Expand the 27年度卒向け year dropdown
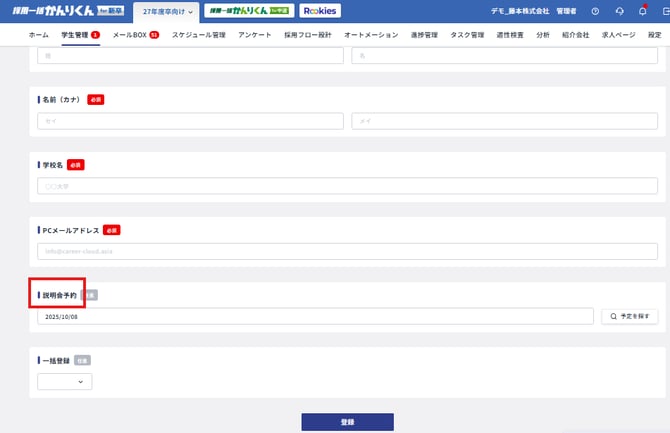670x433 pixels. coord(167,11)
